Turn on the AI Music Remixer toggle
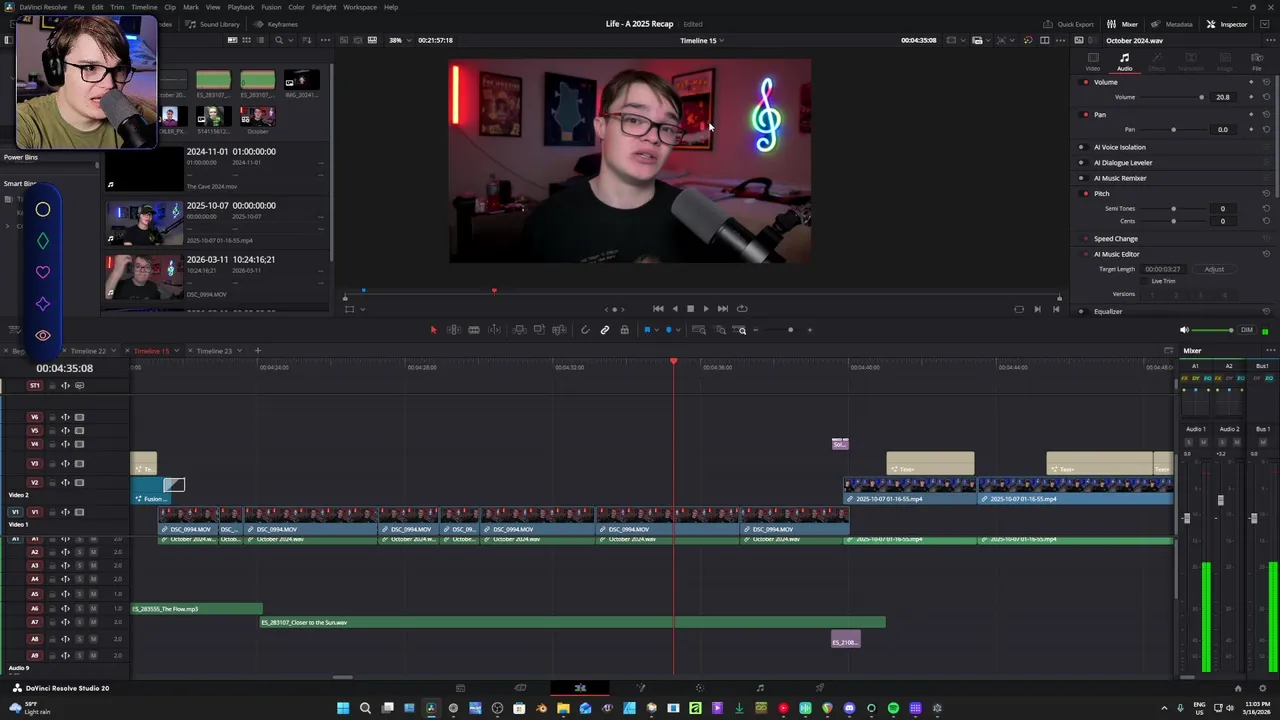 pyautogui.click(x=1081, y=178)
